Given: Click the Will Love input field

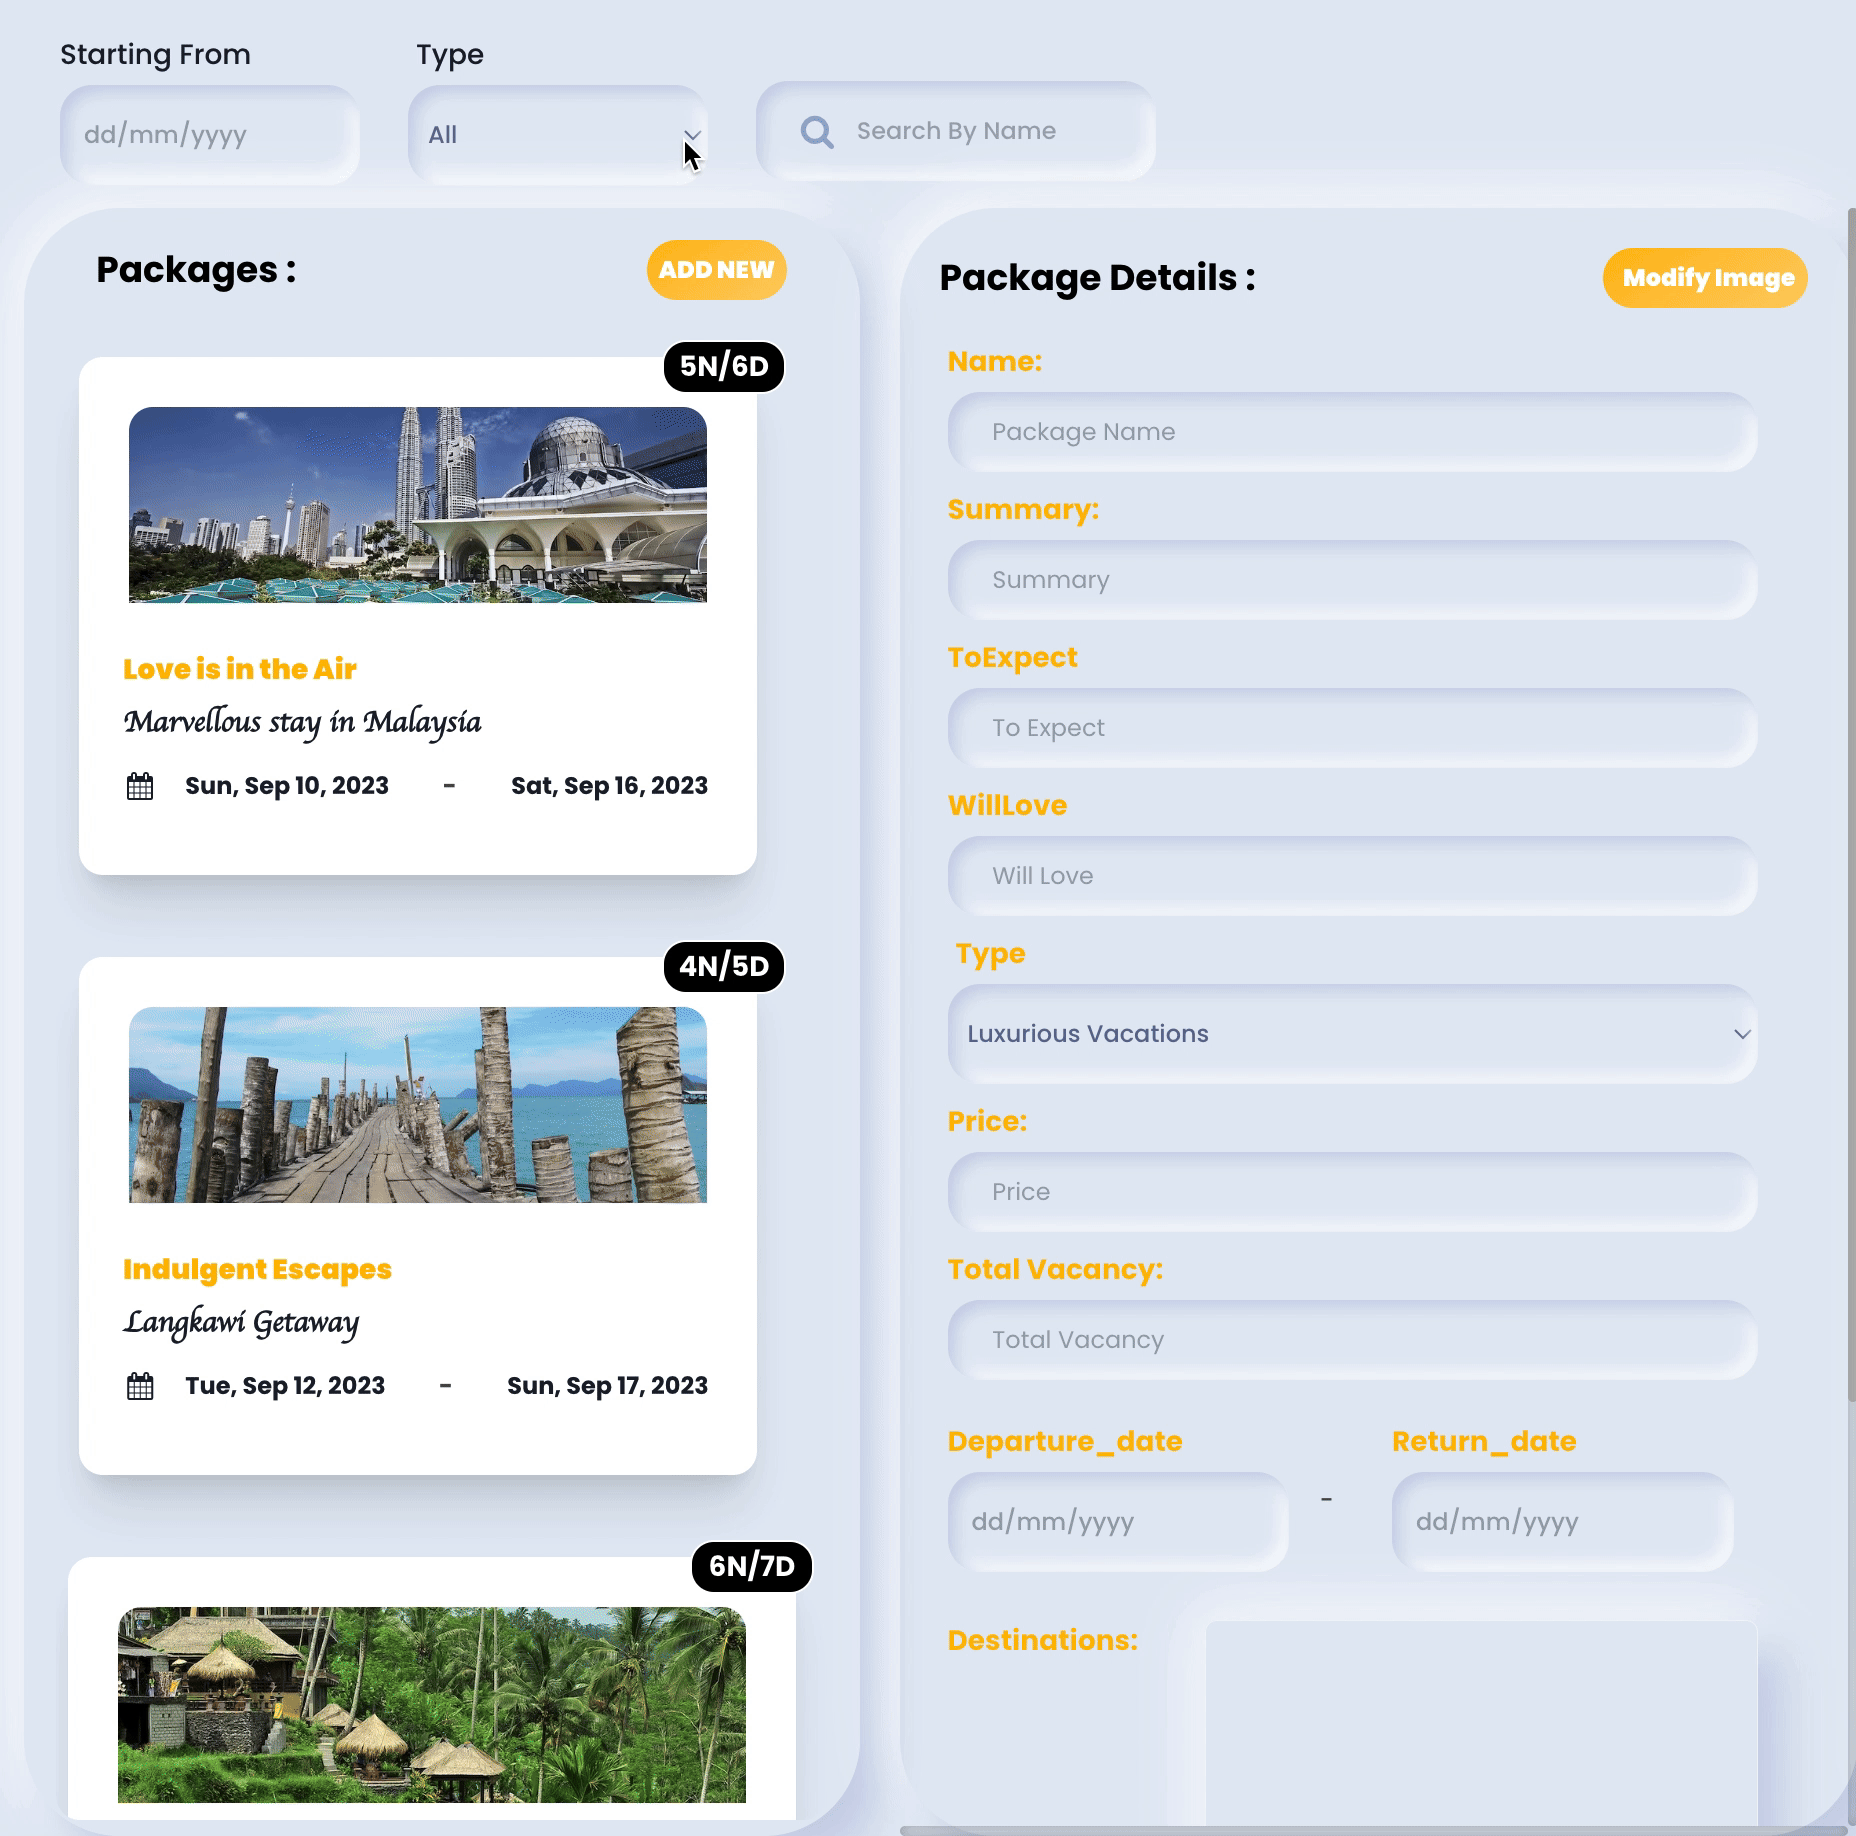Looking at the screenshot, I should click(x=1352, y=876).
